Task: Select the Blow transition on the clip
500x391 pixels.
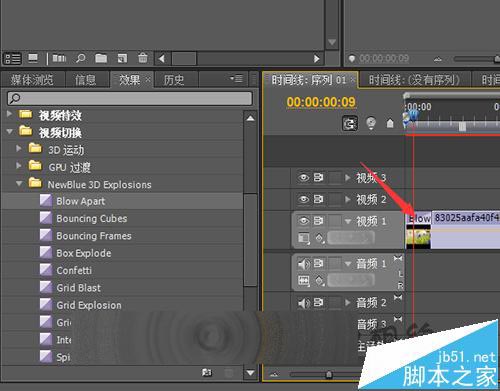Action: coord(419,218)
